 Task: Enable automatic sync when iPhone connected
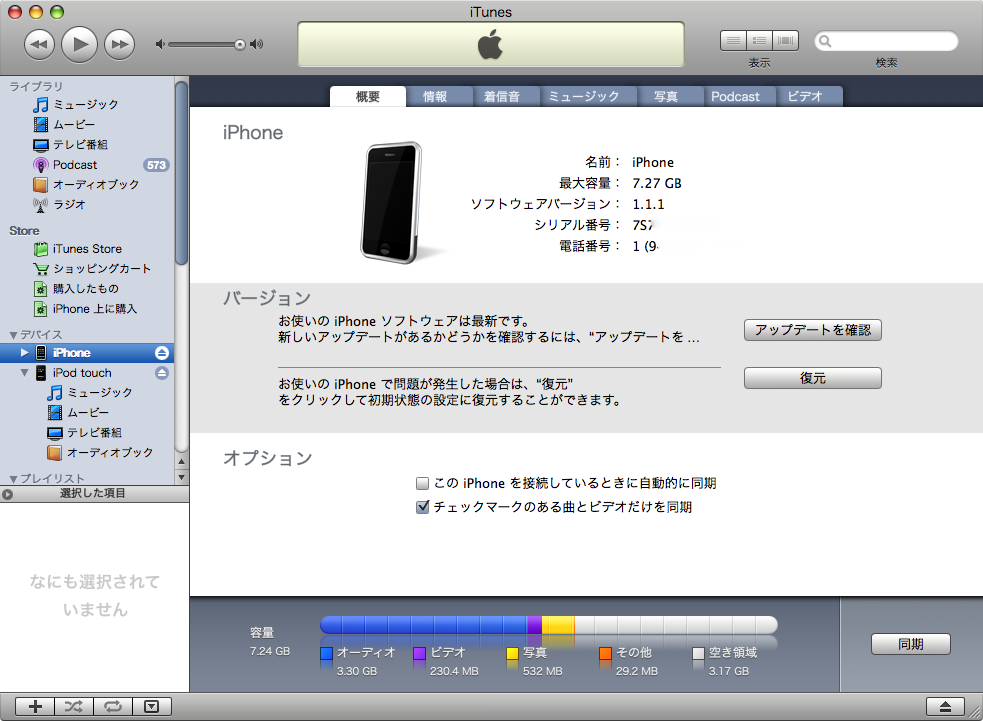pos(422,483)
